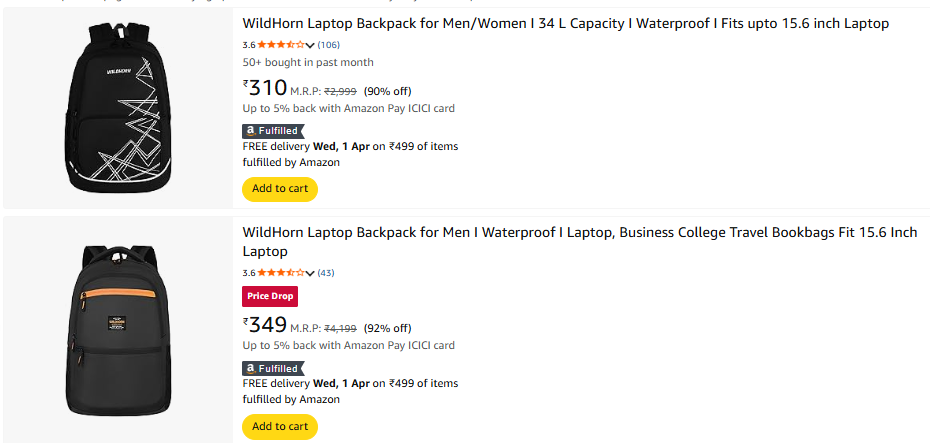The width and height of the screenshot is (930, 443).
Task: Click the ₹310 price
Action: [266, 89]
